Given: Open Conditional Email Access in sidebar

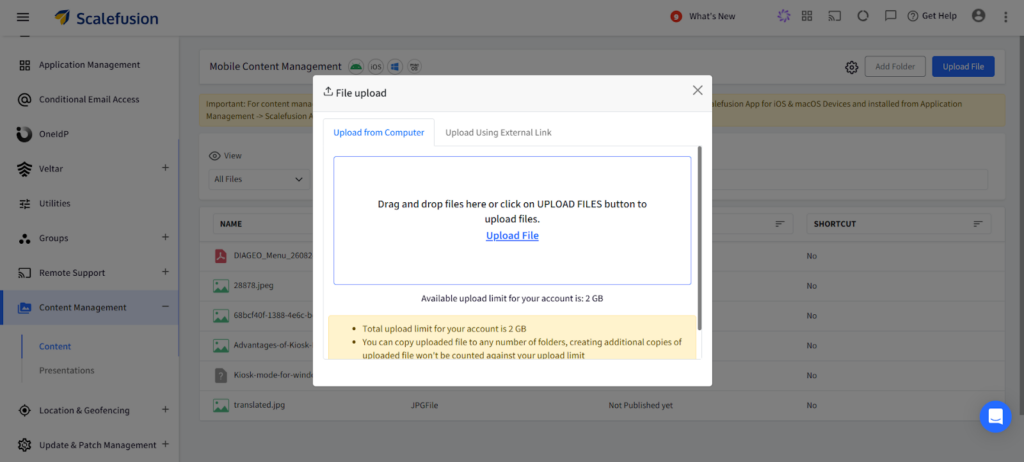Looking at the screenshot, I should (89, 99).
